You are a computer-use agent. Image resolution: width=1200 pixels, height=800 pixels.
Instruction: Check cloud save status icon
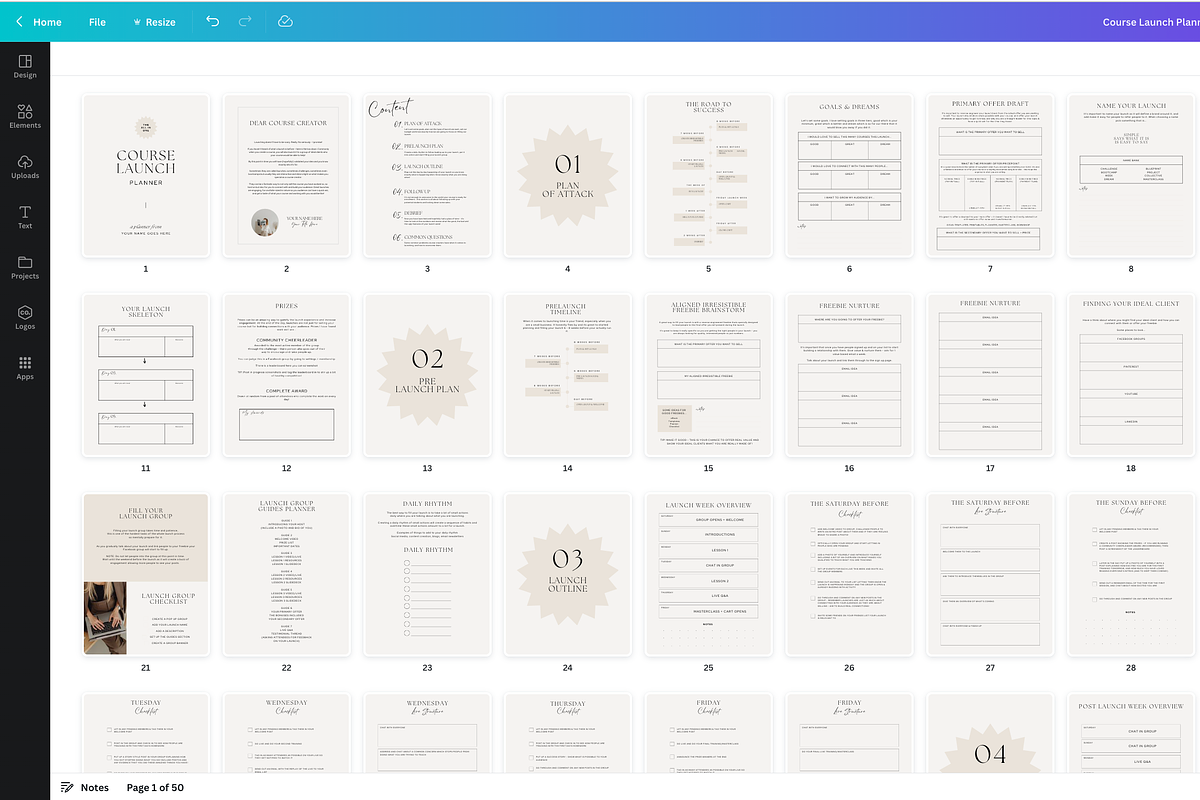285,21
